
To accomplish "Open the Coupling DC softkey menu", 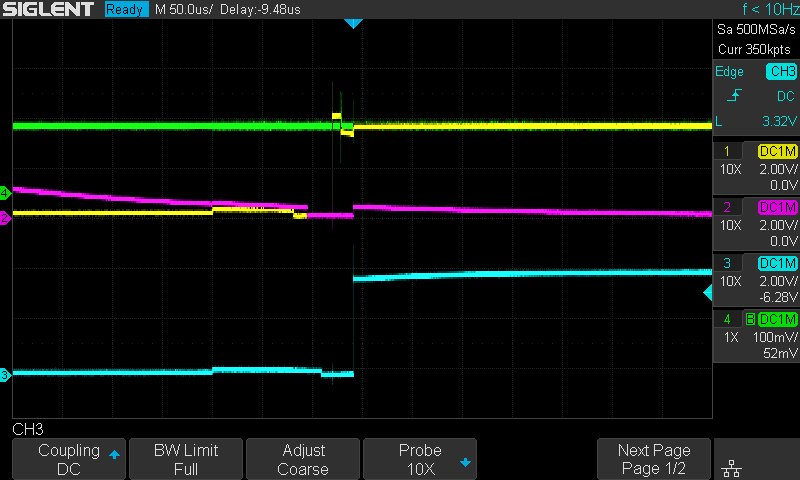I will tap(69, 459).
